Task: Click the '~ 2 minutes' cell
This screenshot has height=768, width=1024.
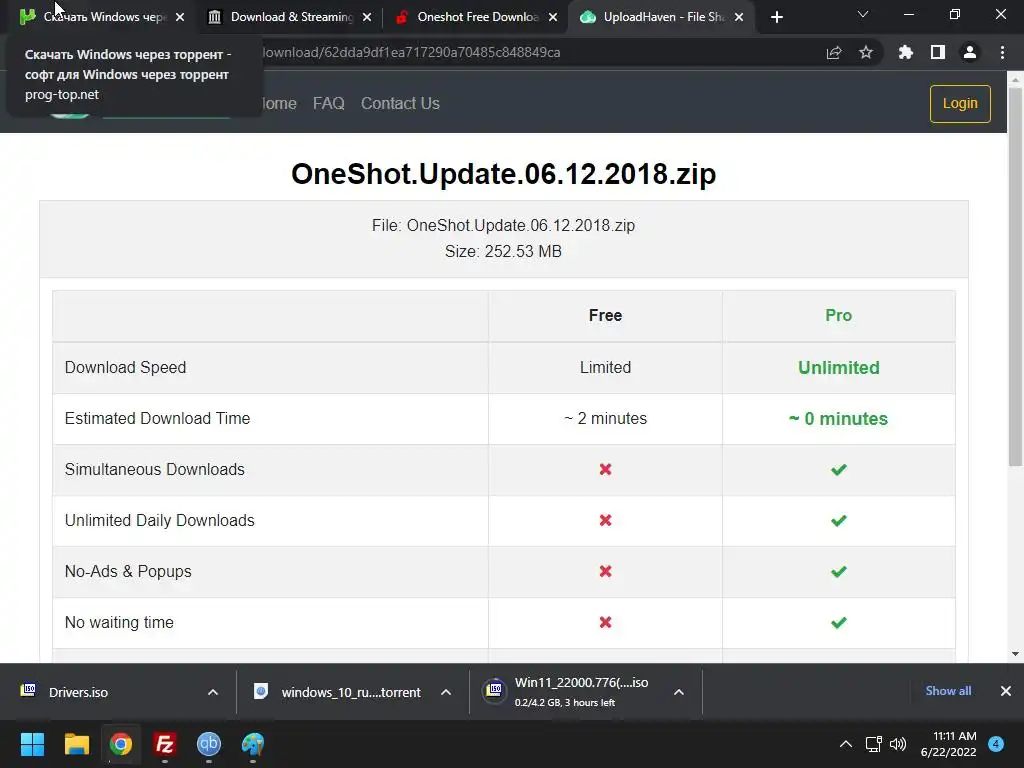Action: point(605,419)
